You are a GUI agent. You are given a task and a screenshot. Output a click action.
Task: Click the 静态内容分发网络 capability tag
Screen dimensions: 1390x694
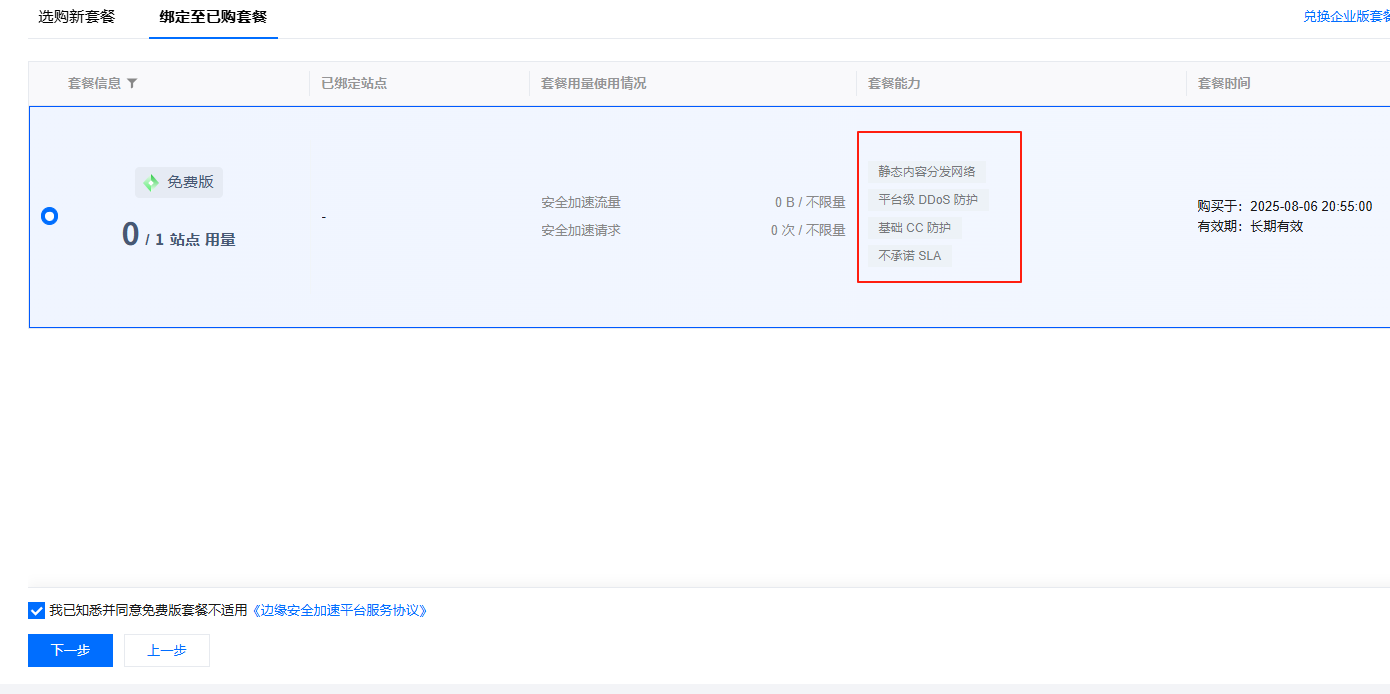[926, 171]
